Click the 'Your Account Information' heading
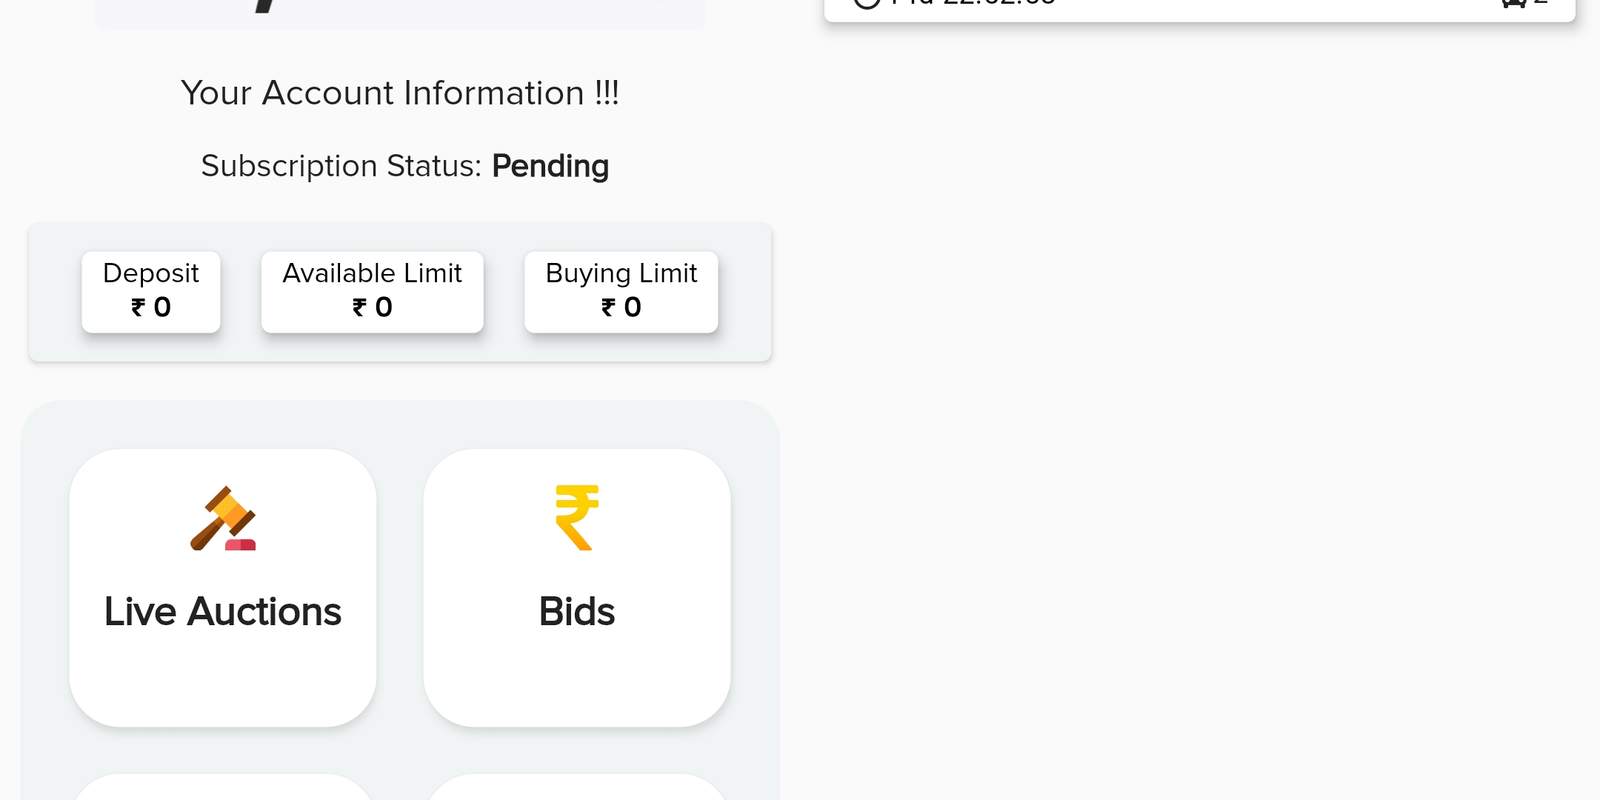Viewport: 1600px width, 800px height. pos(400,93)
